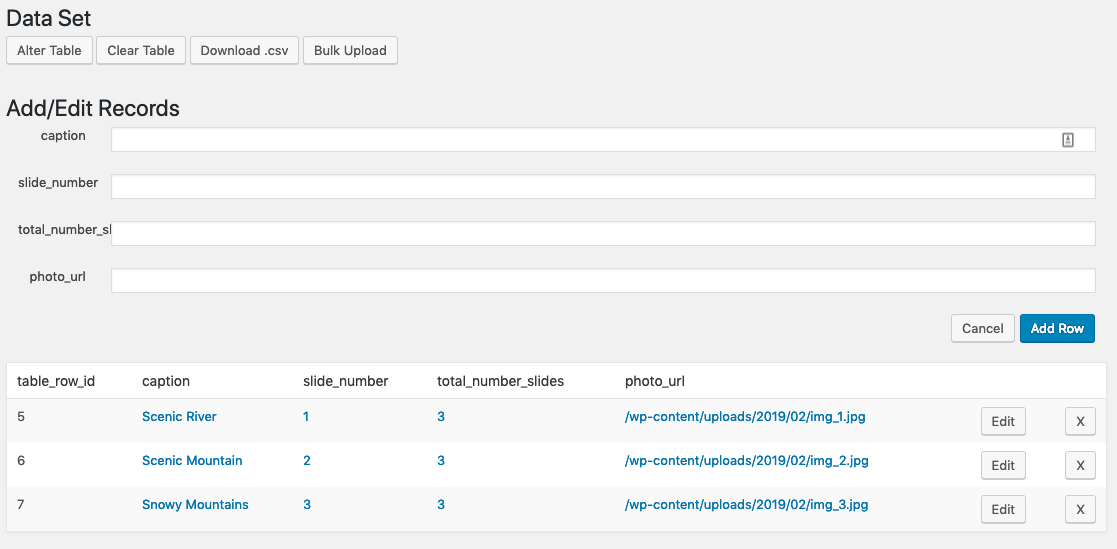Screen dimensions: 1117x549
Task: Click the Clear Table button
Action: (x=141, y=51)
